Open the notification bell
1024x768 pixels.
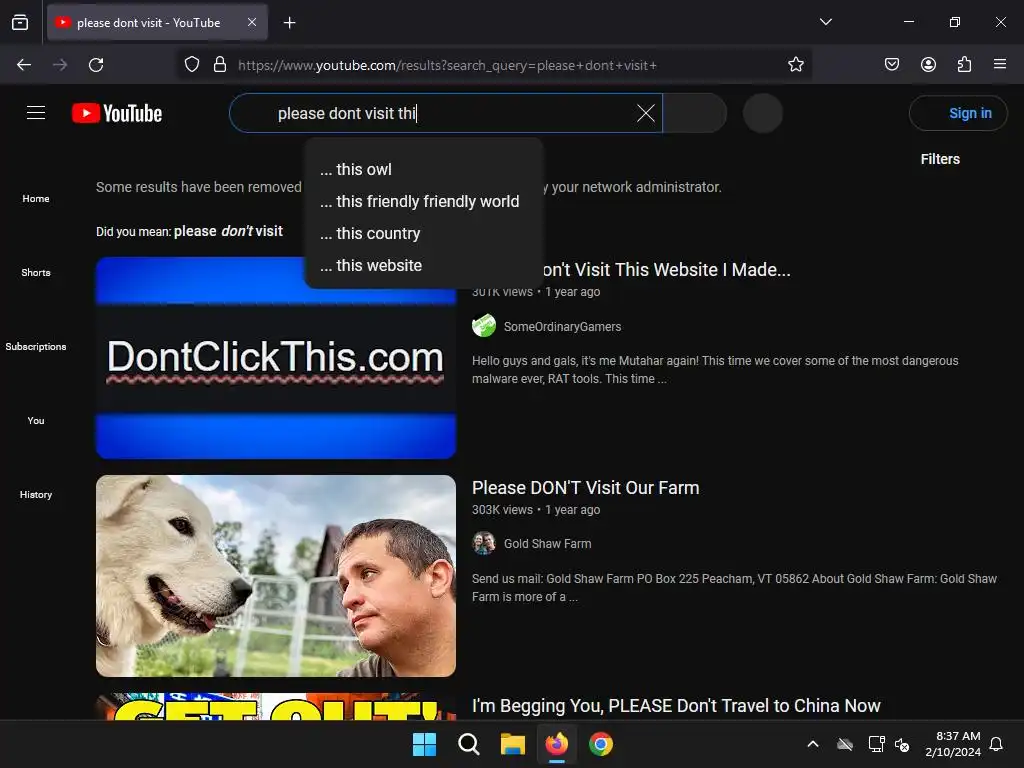click(x=996, y=744)
